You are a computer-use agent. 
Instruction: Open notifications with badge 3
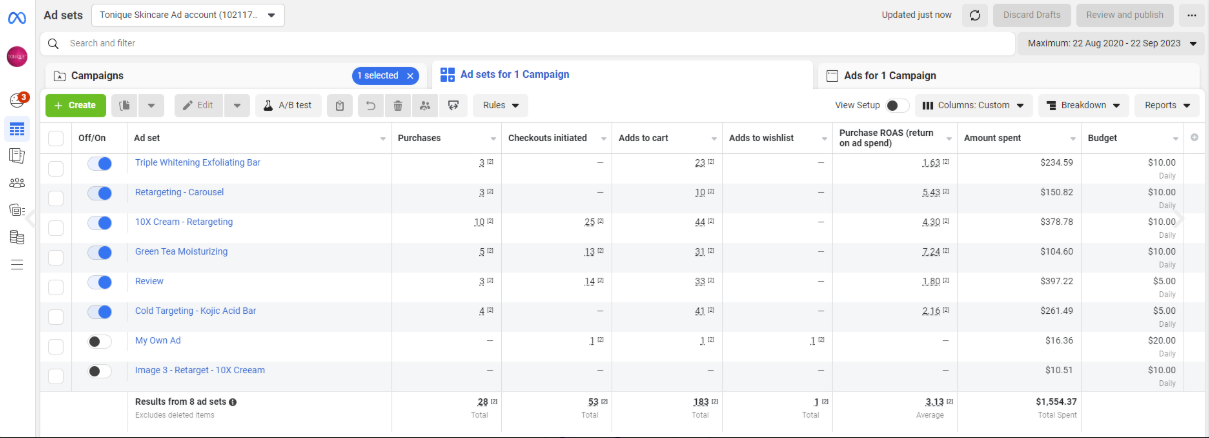coord(17,100)
